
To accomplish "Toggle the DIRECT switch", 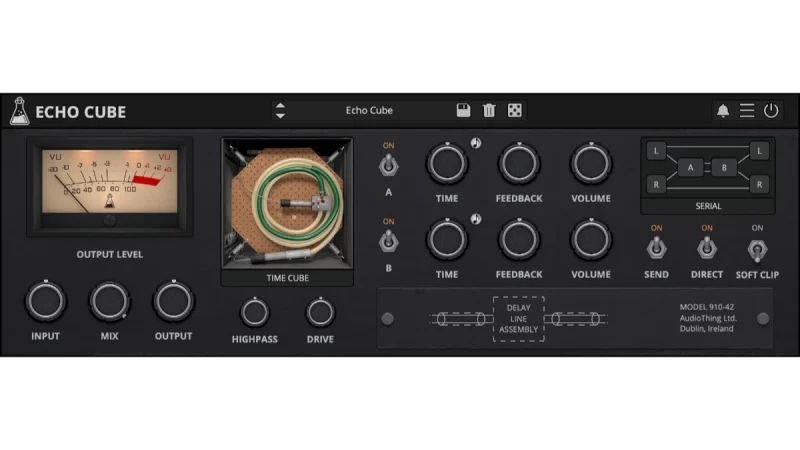I will [x=707, y=248].
